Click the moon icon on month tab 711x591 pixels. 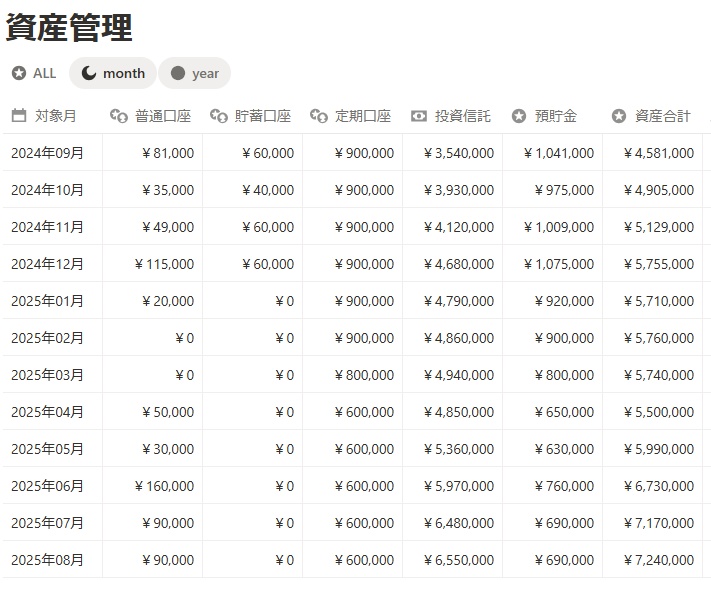pos(88,73)
